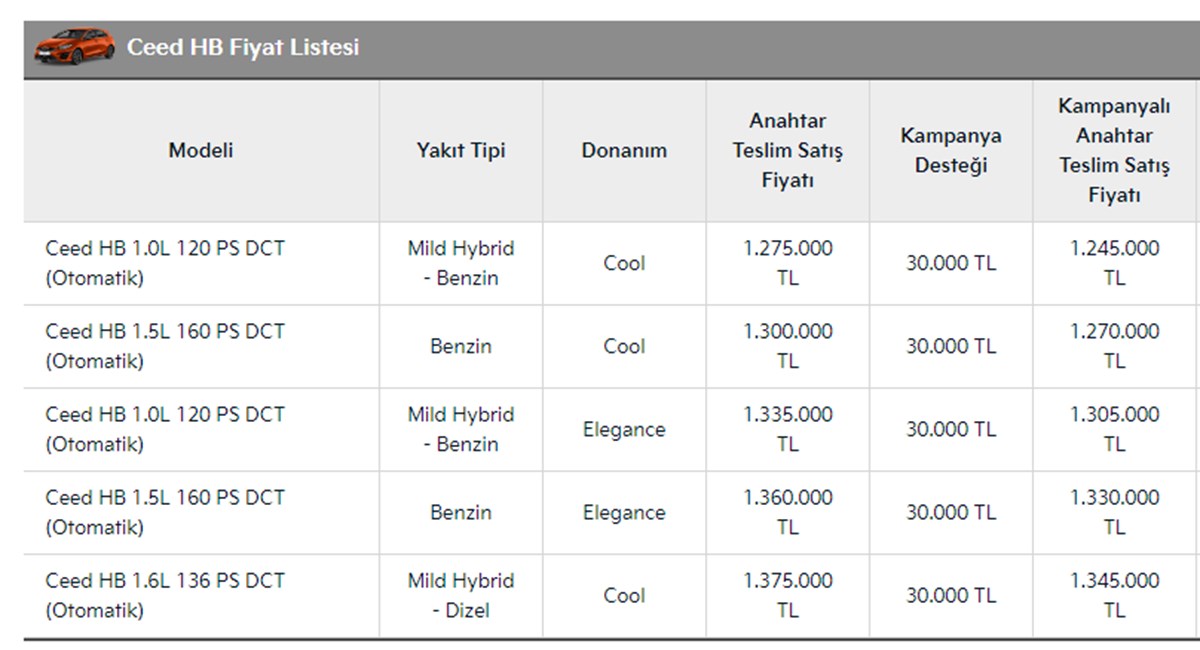The image size is (1200, 650).
Task: Click the Kampanya Desteği column header
Action: click(x=951, y=150)
